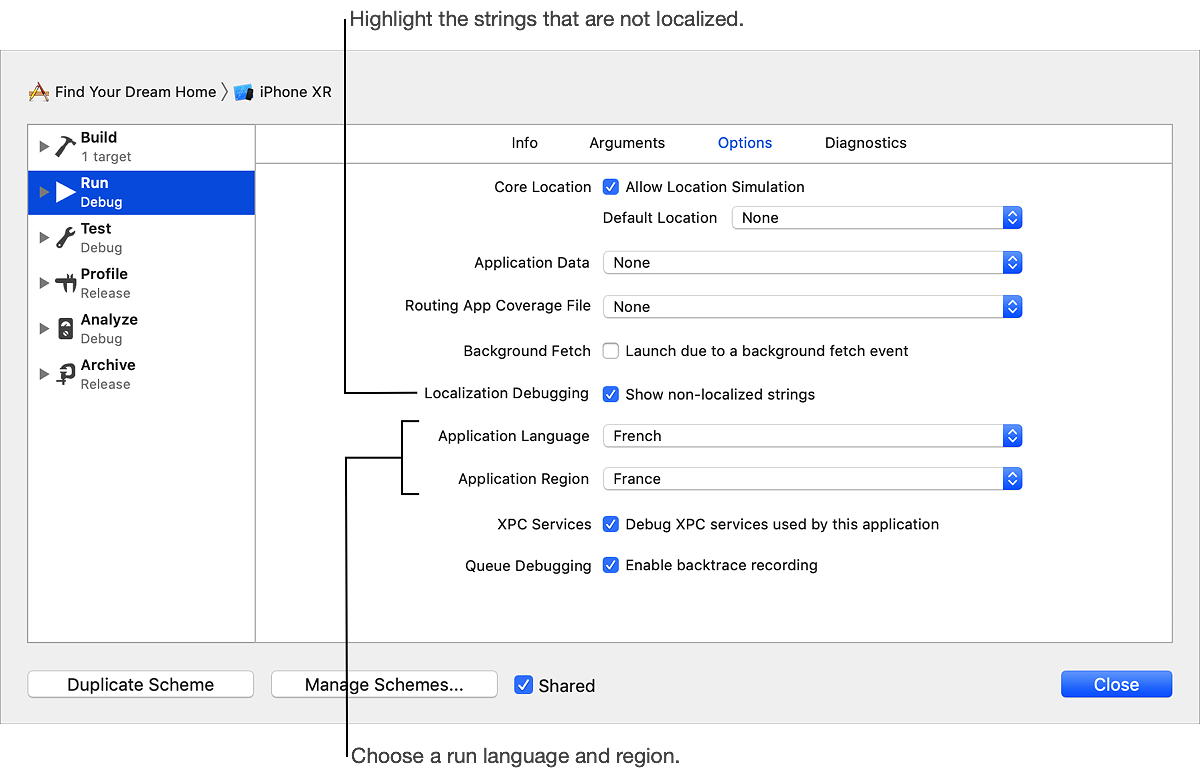Viewport: 1200px width, 774px height.
Task: Select the Analyze action row label
Action: pyautogui.click(x=109, y=320)
